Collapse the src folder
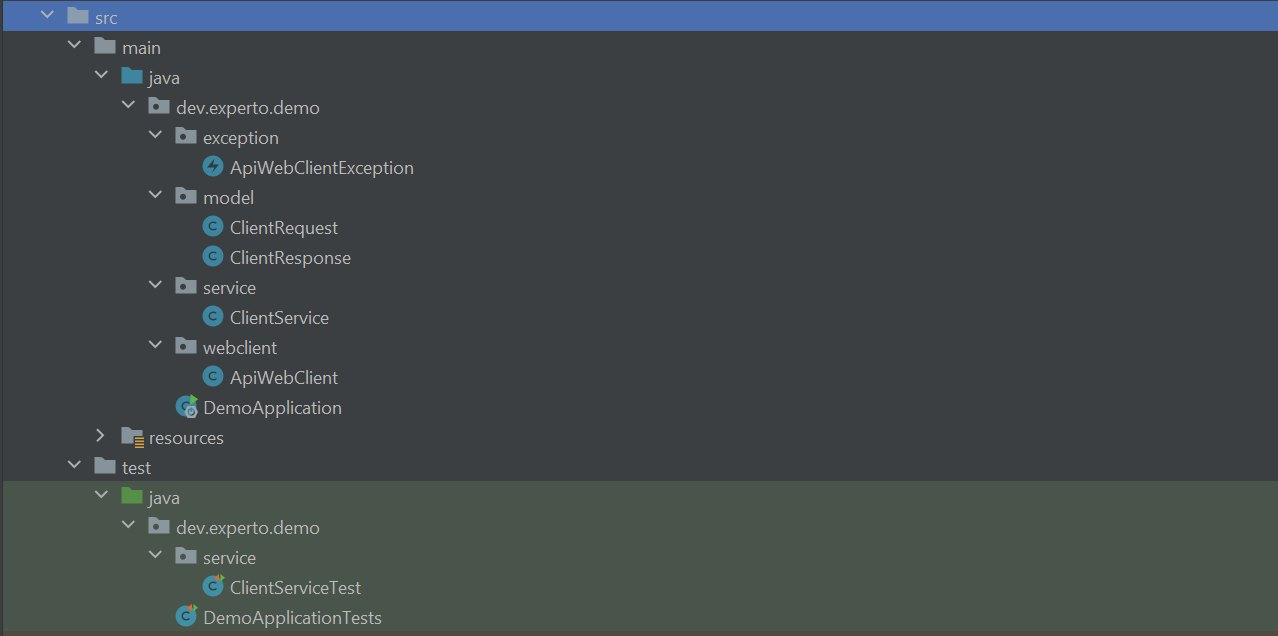The height and width of the screenshot is (636, 1278). pos(45,15)
